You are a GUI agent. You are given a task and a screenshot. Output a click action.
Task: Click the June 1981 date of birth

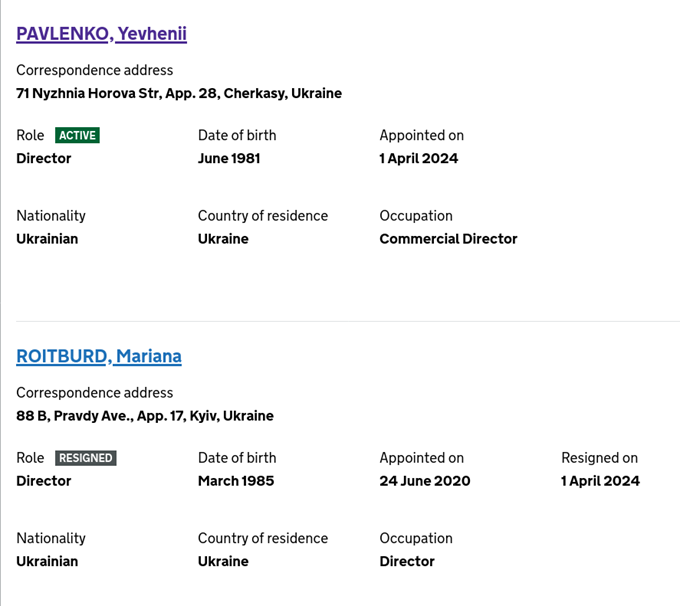pos(229,158)
